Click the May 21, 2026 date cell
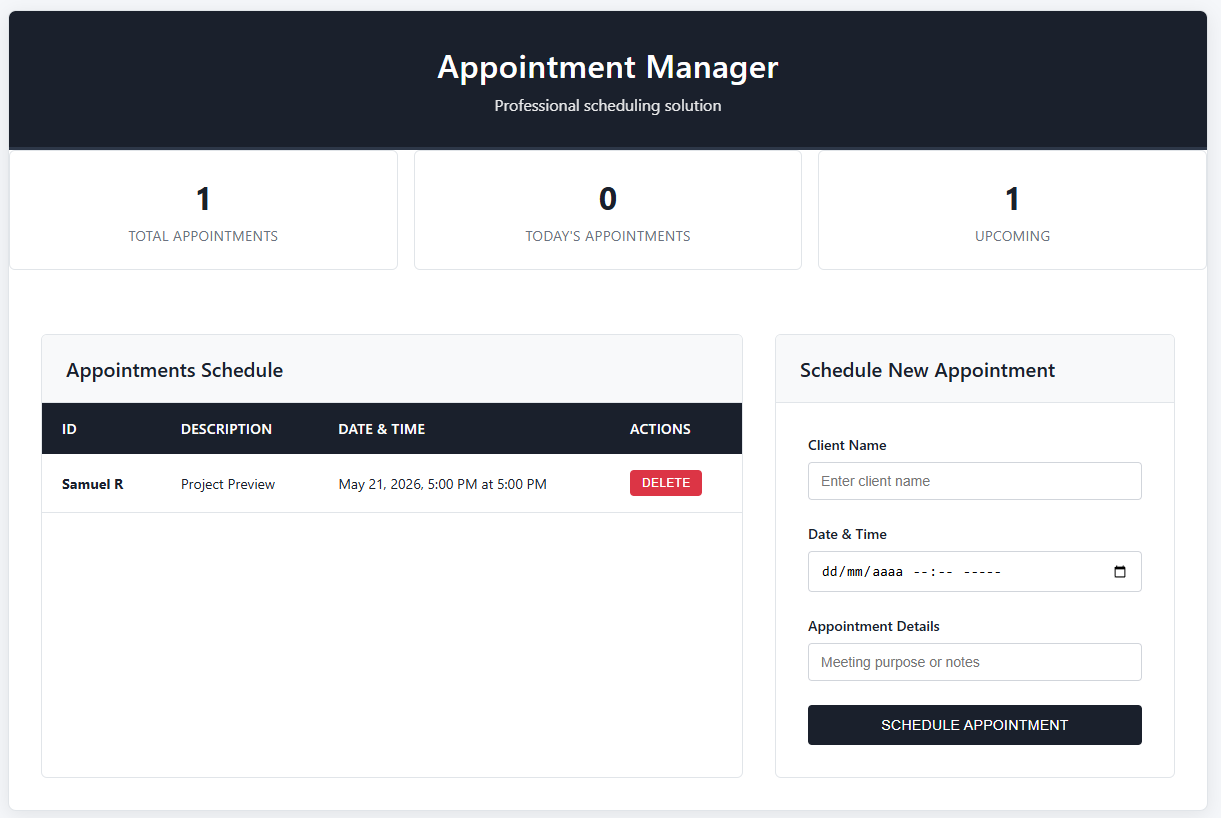This screenshot has width=1221, height=818. 442,484
